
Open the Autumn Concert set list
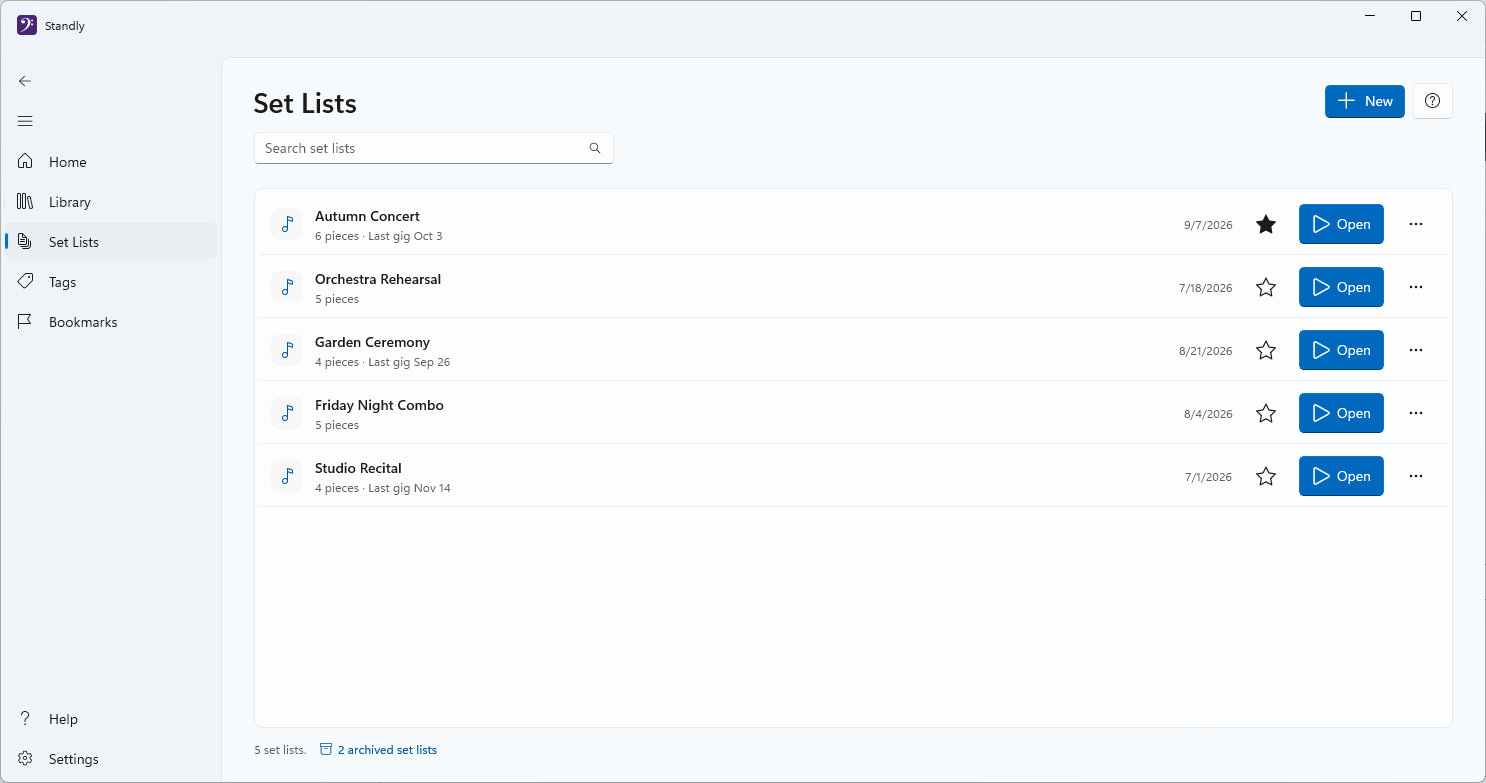(x=1341, y=224)
